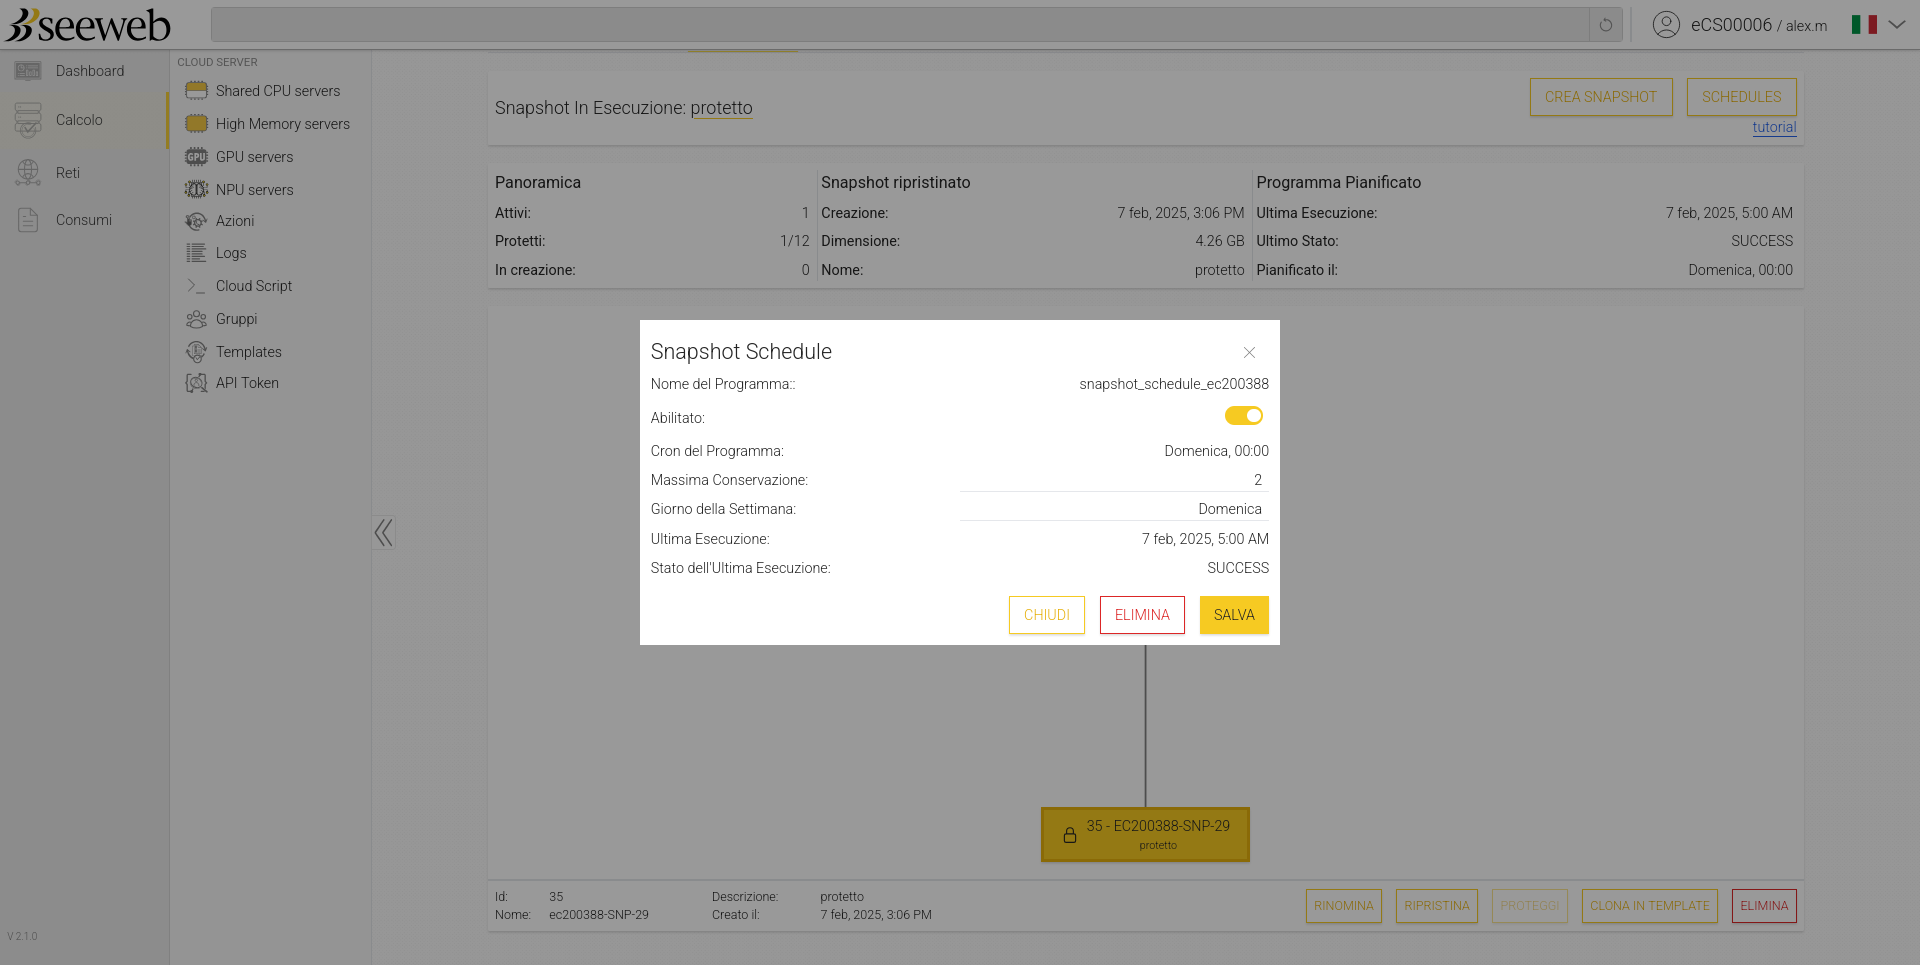This screenshot has height=965, width=1920.
Task: Click the API Token icon
Action: pos(196,383)
